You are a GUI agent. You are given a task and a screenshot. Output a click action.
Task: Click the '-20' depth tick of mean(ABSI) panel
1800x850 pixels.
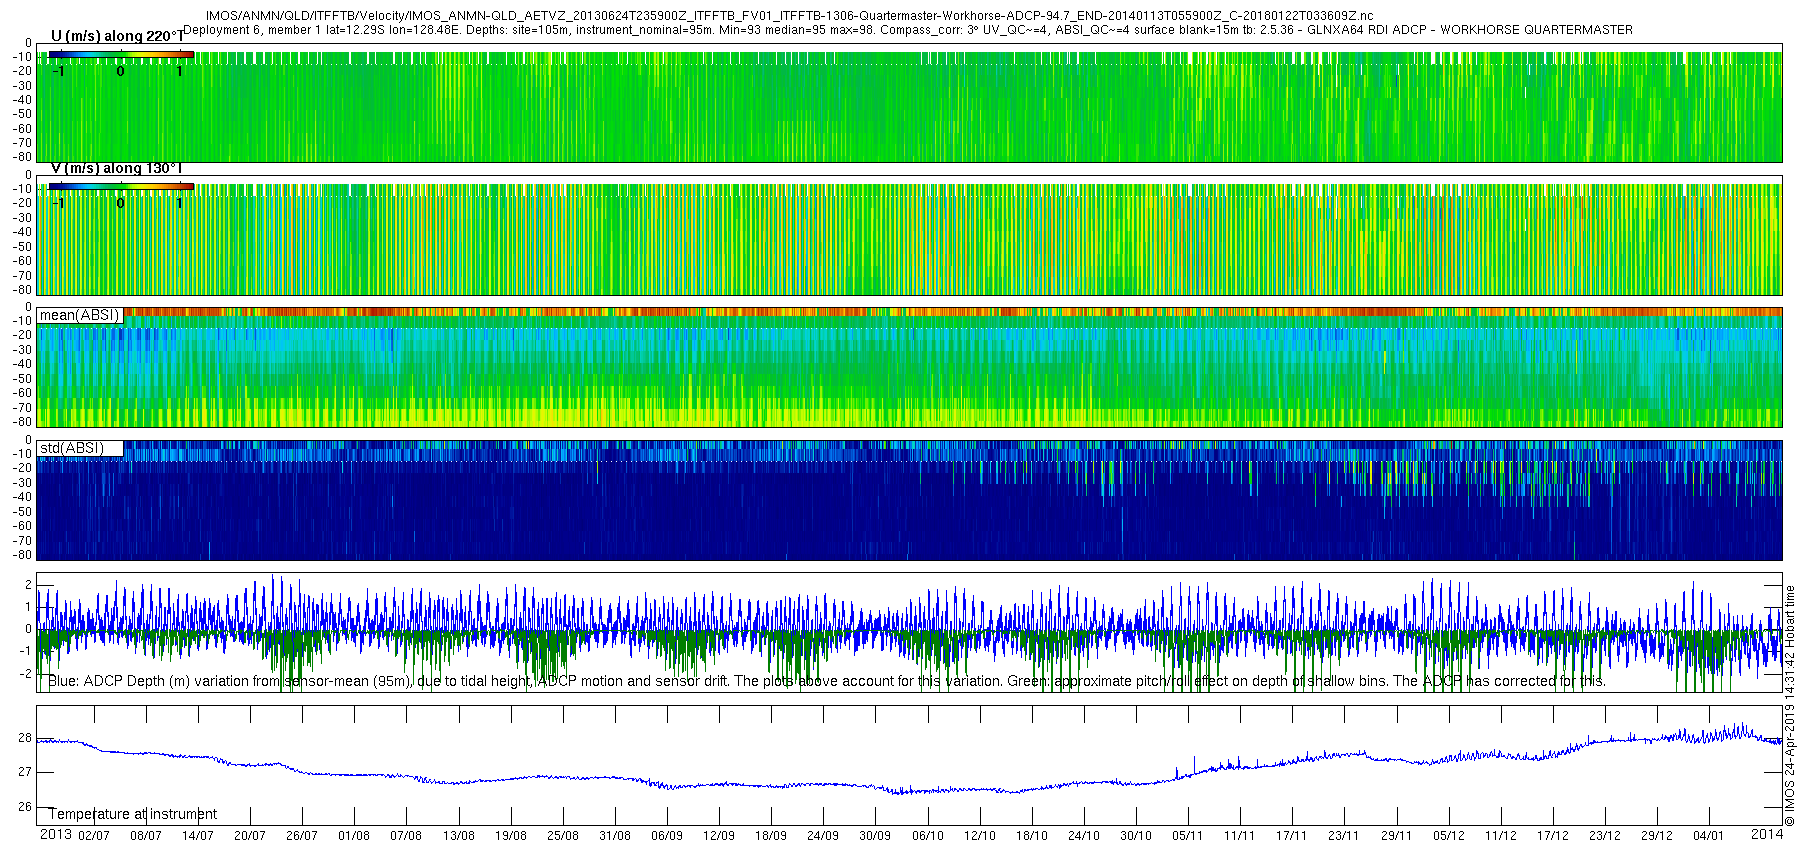pos(22,335)
